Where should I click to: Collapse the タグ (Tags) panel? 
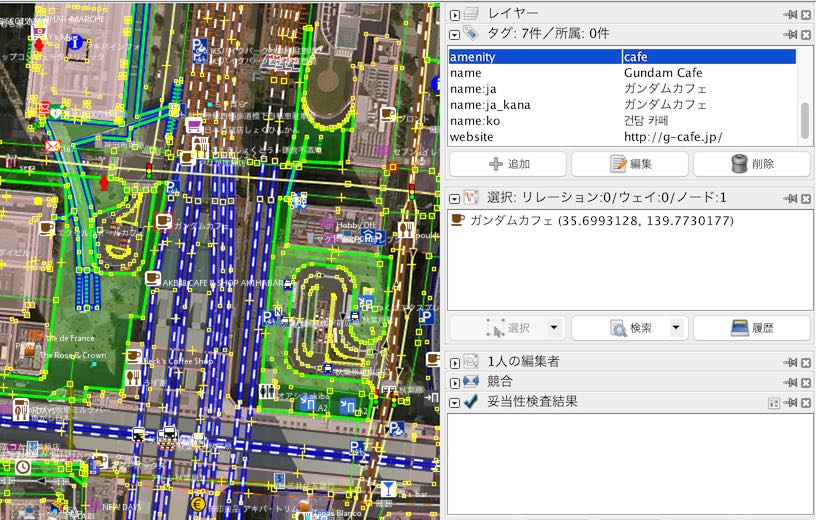(455, 34)
